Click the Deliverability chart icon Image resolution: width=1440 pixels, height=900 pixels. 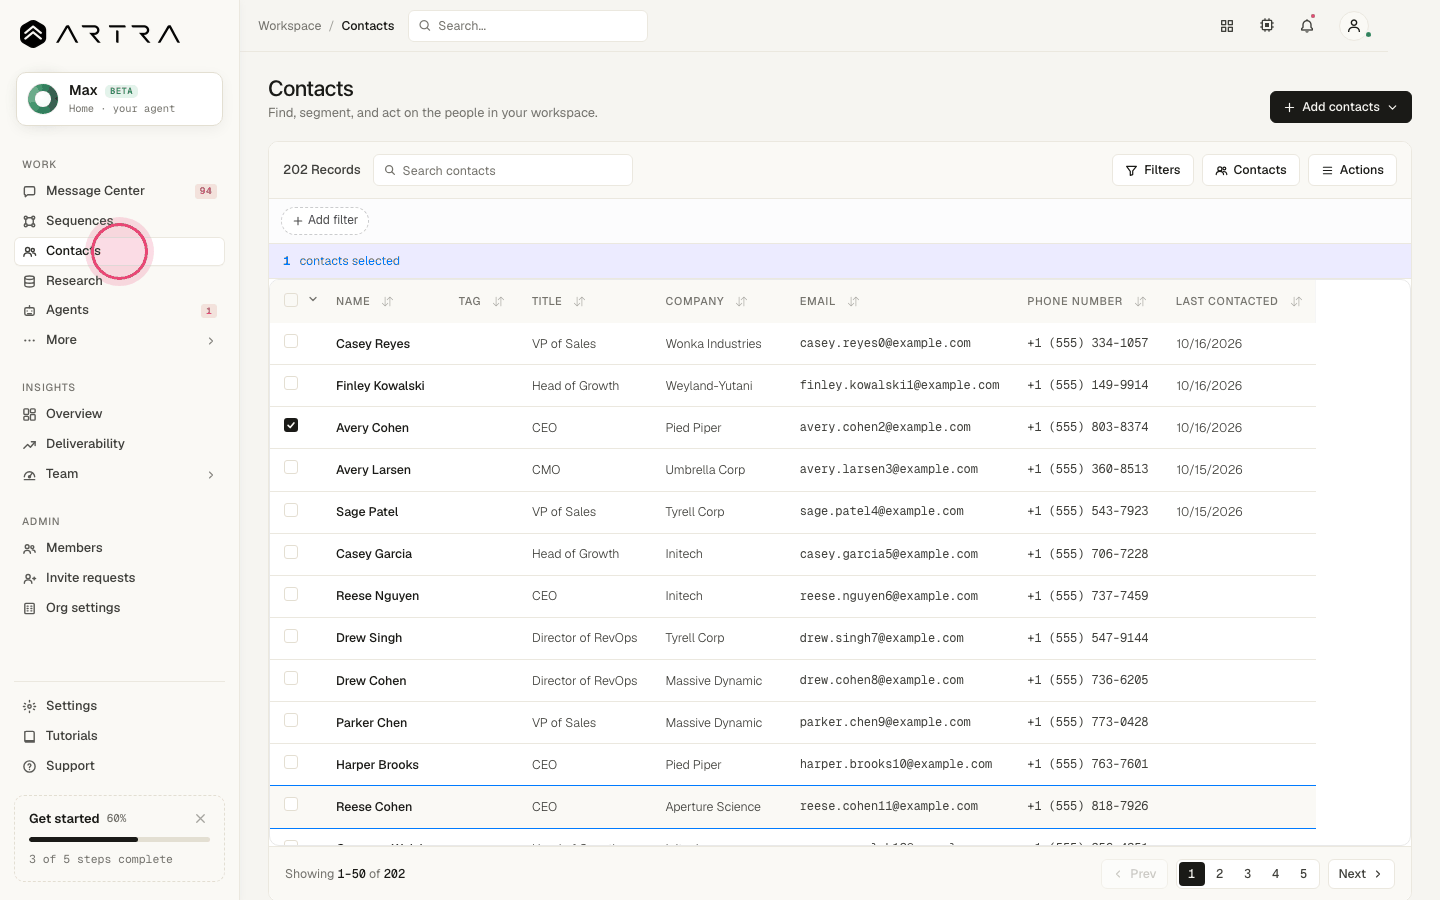tap(30, 444)
